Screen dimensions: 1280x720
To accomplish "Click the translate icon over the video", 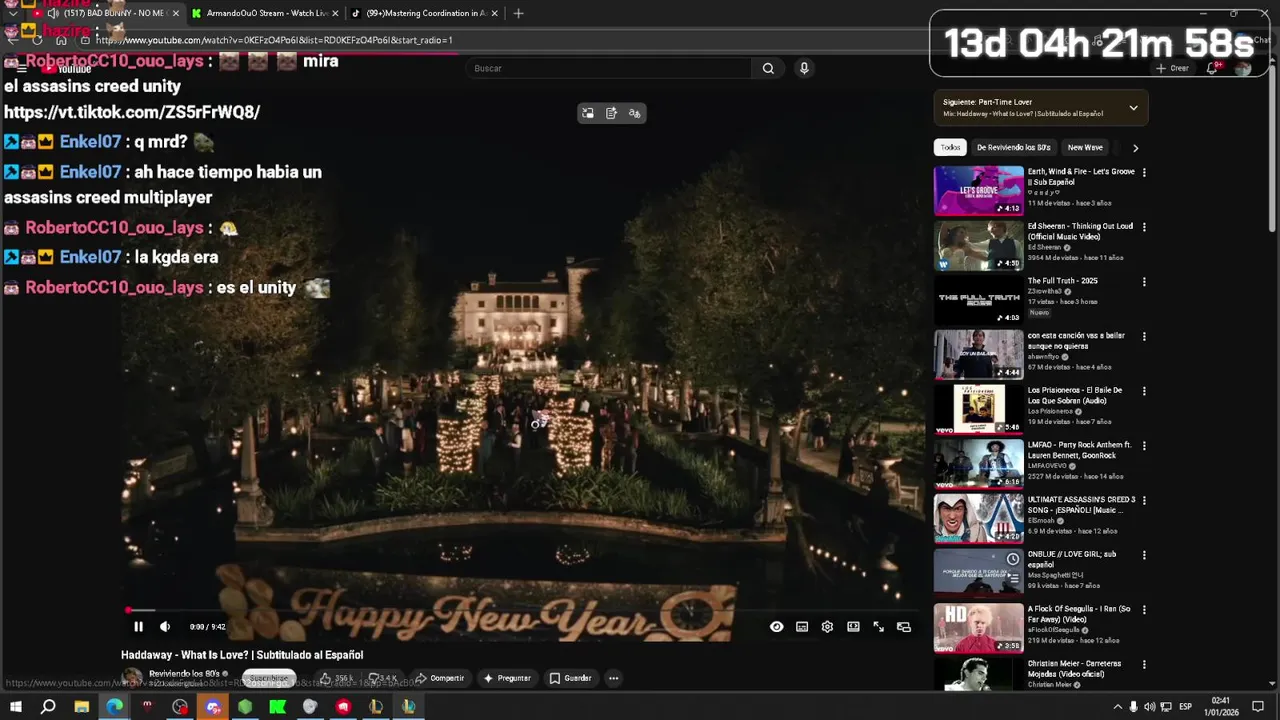I will point(634,113).
